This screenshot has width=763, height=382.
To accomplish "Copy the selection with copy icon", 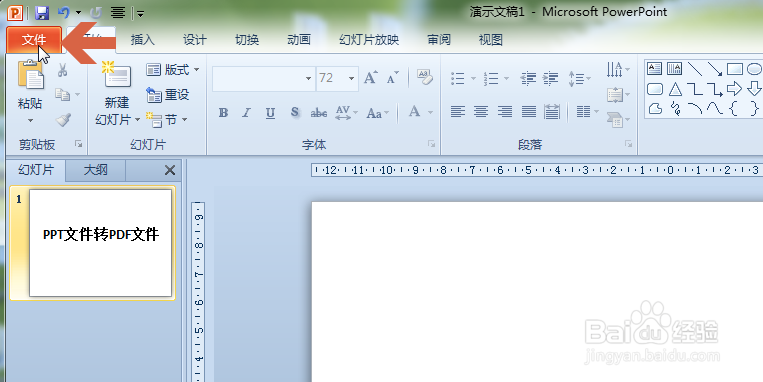I will (62, 94).
